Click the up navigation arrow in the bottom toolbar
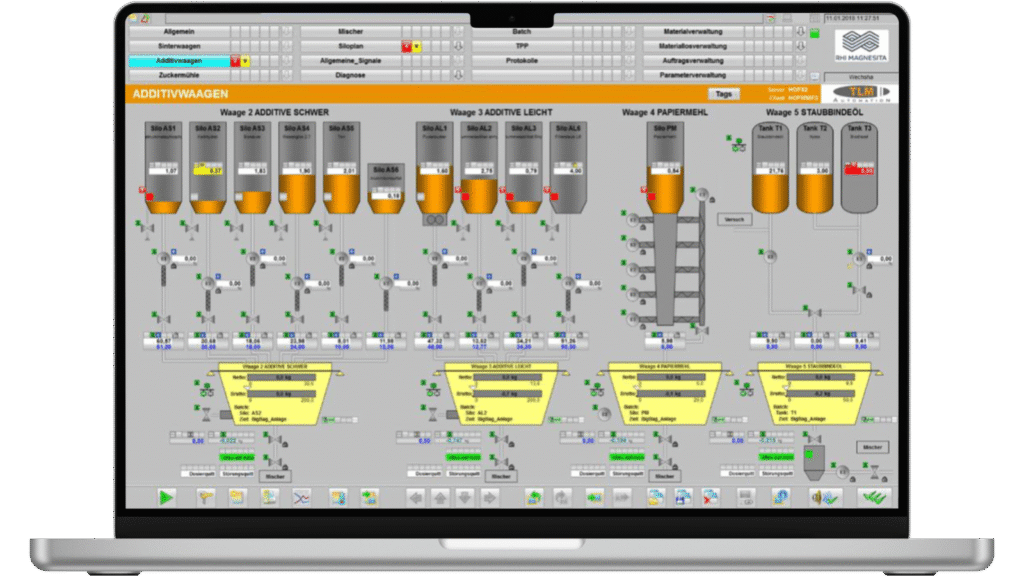1024x576 pixels. pyautogui.click(x=440, y=498)
